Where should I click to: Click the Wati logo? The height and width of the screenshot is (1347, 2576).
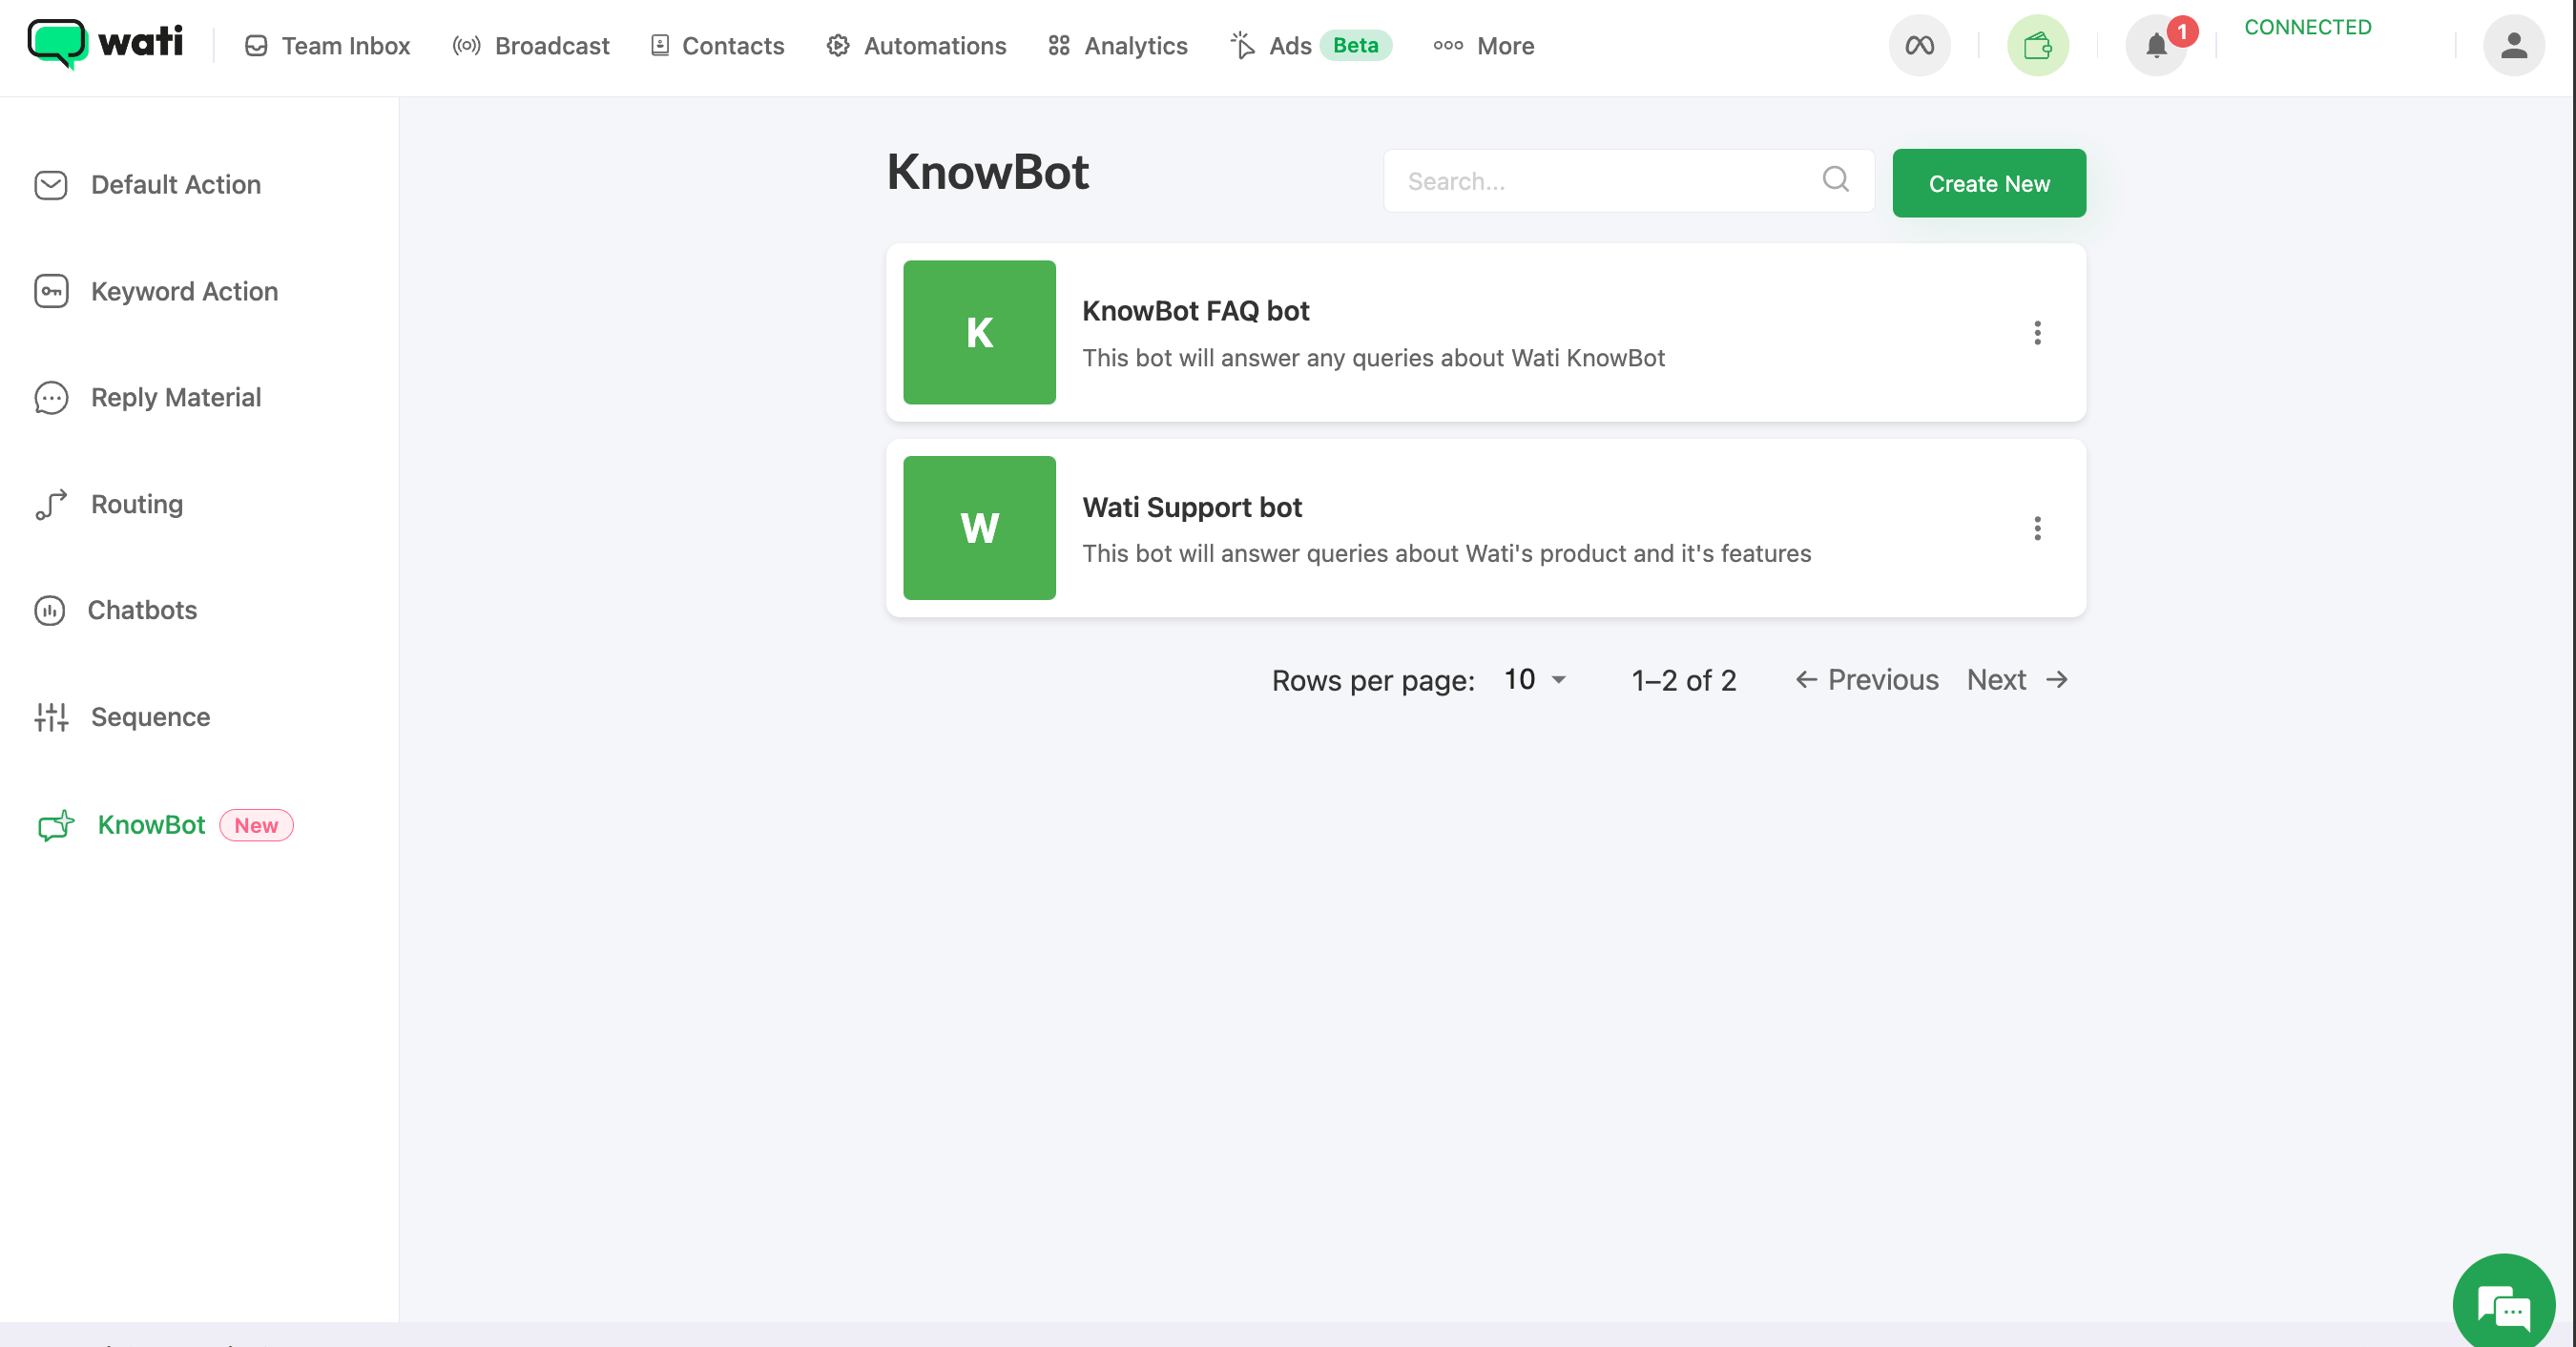(x=105, y=43)
